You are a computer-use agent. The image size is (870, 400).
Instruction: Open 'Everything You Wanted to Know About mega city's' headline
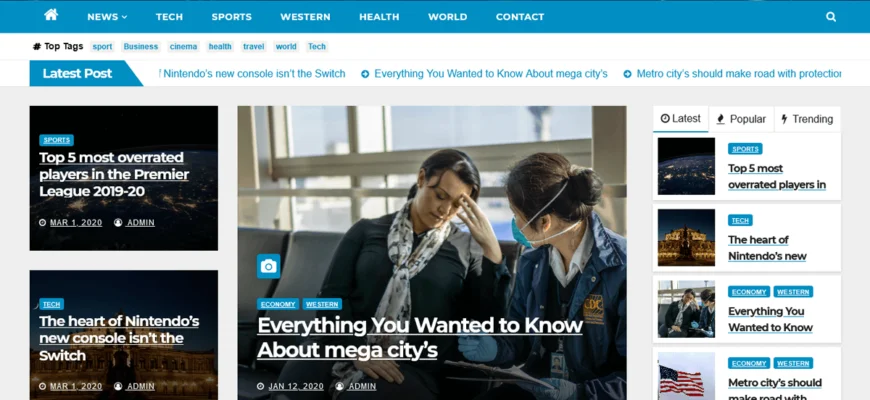pyautogui.click(x=420, y=337)
